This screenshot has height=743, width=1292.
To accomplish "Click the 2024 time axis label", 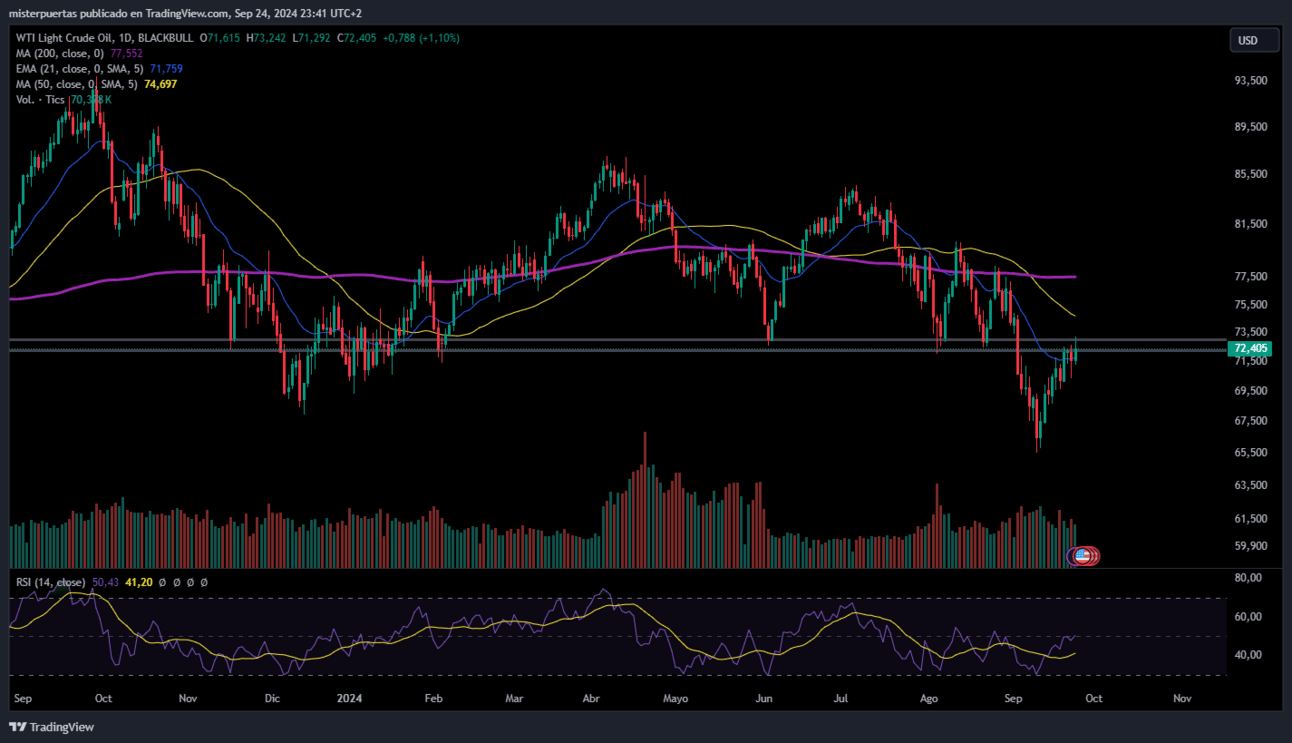I will (x=350, y=698).
